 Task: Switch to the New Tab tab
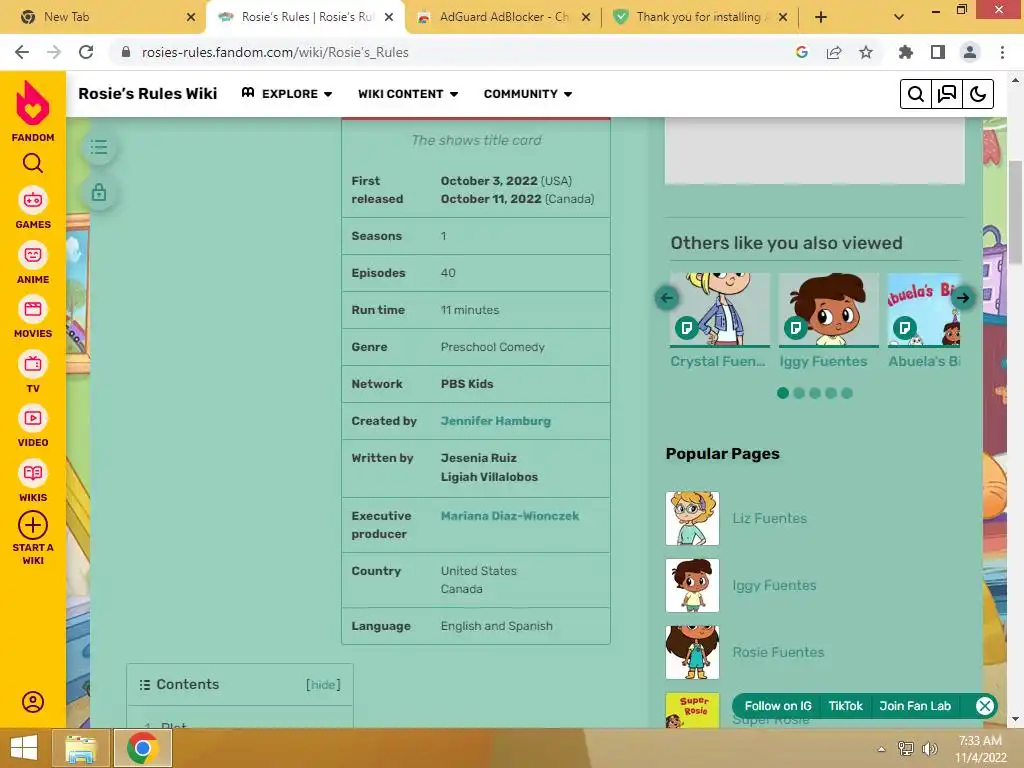104,17
